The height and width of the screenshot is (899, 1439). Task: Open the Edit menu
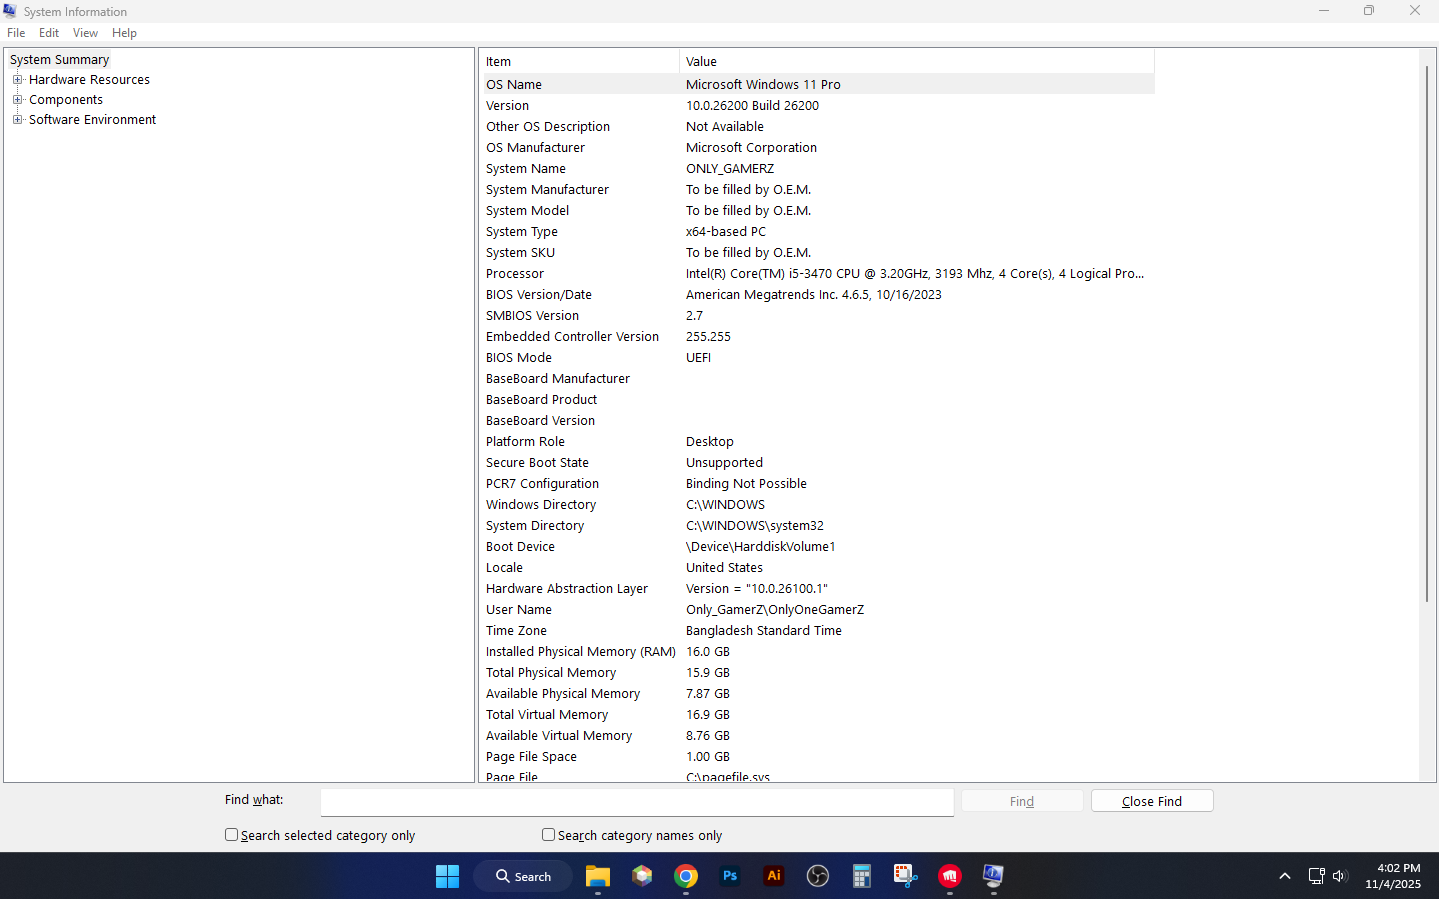pos(49,33)
